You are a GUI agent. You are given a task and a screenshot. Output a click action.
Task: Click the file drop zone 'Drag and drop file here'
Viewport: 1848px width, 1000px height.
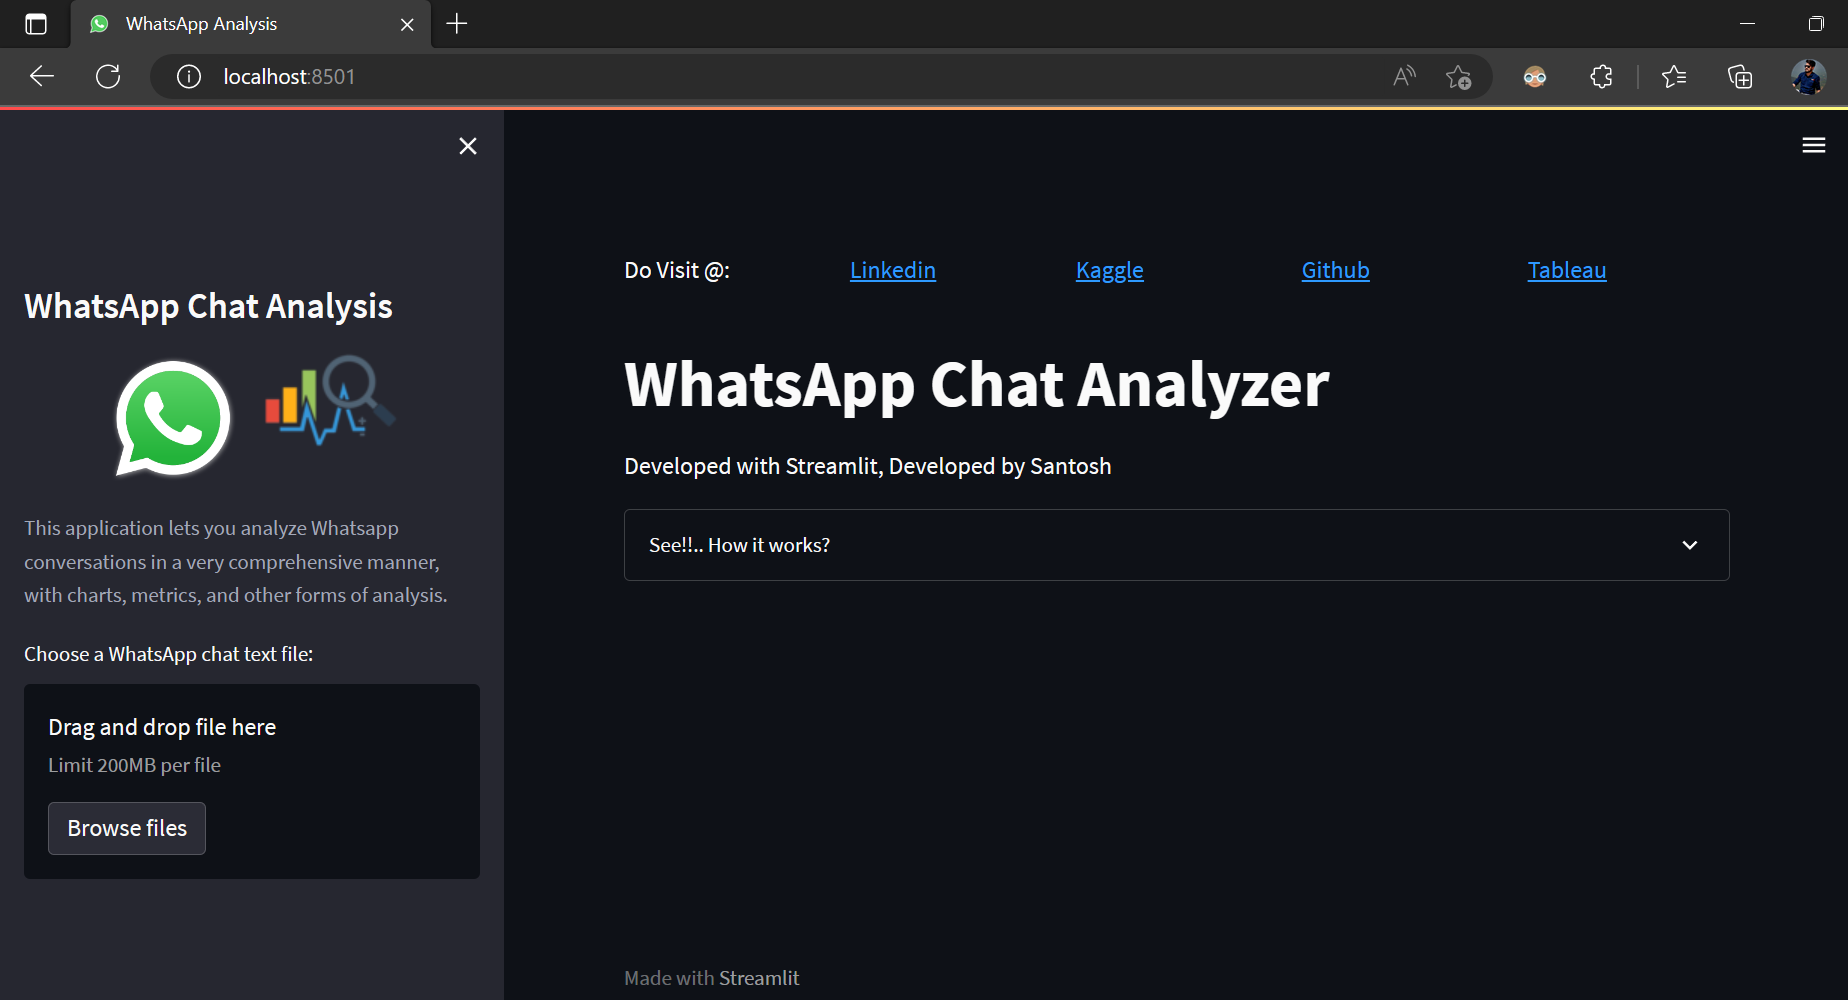252,781
